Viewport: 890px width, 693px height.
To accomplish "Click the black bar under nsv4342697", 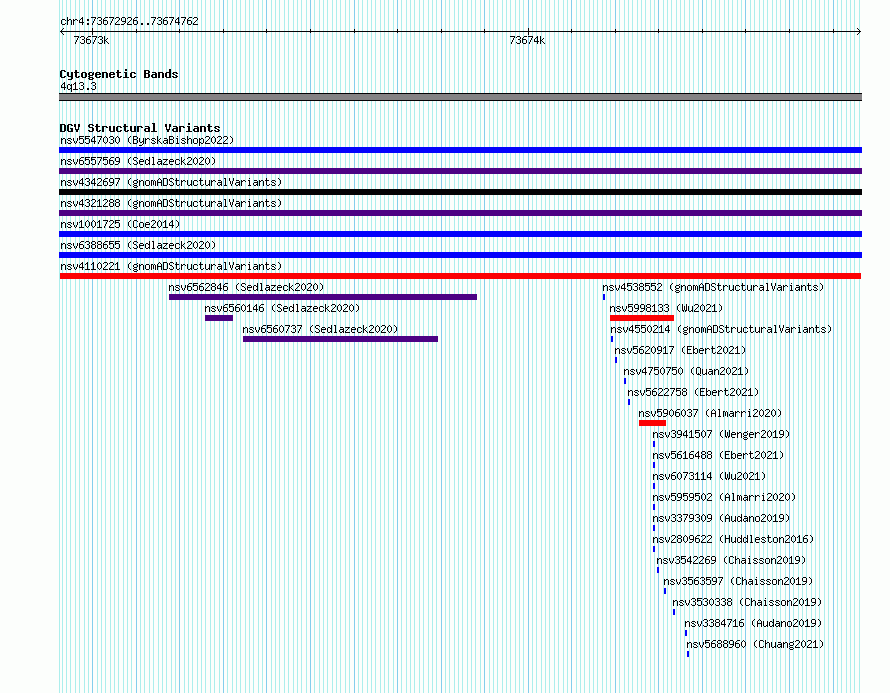I will [460, 192].
